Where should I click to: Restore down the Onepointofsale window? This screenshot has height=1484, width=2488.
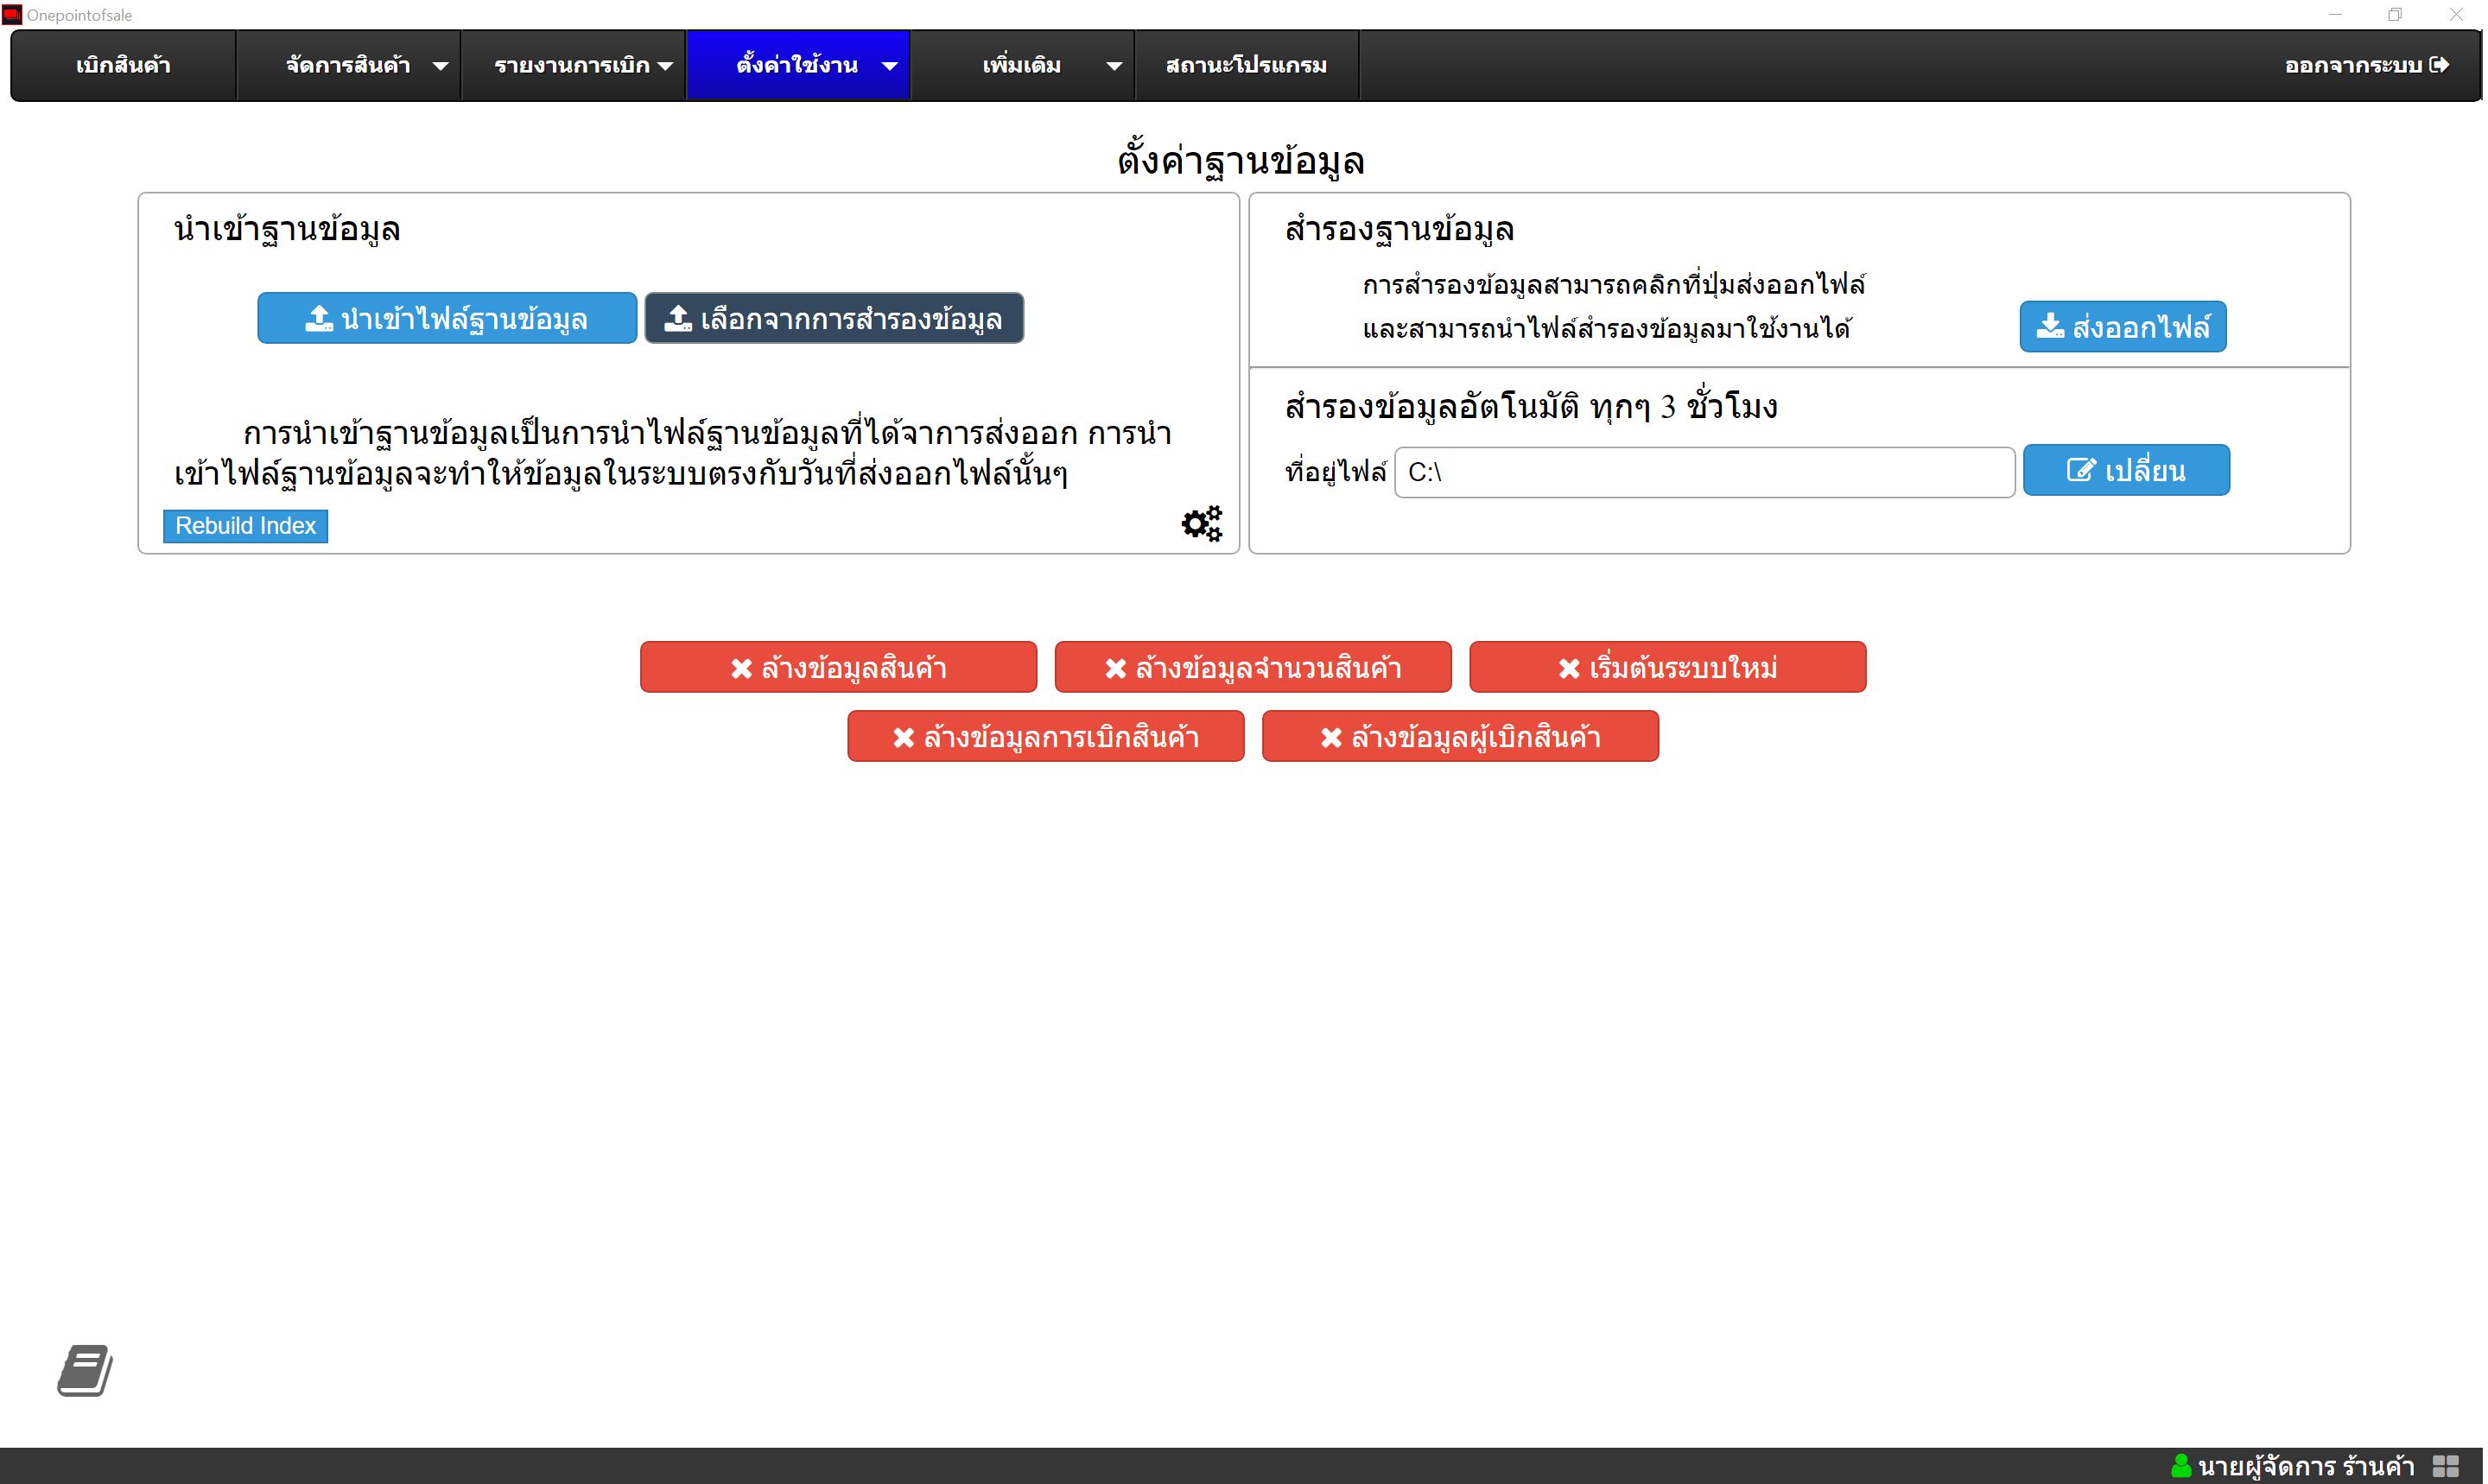pyautogui.click(x=2395, y=14)
